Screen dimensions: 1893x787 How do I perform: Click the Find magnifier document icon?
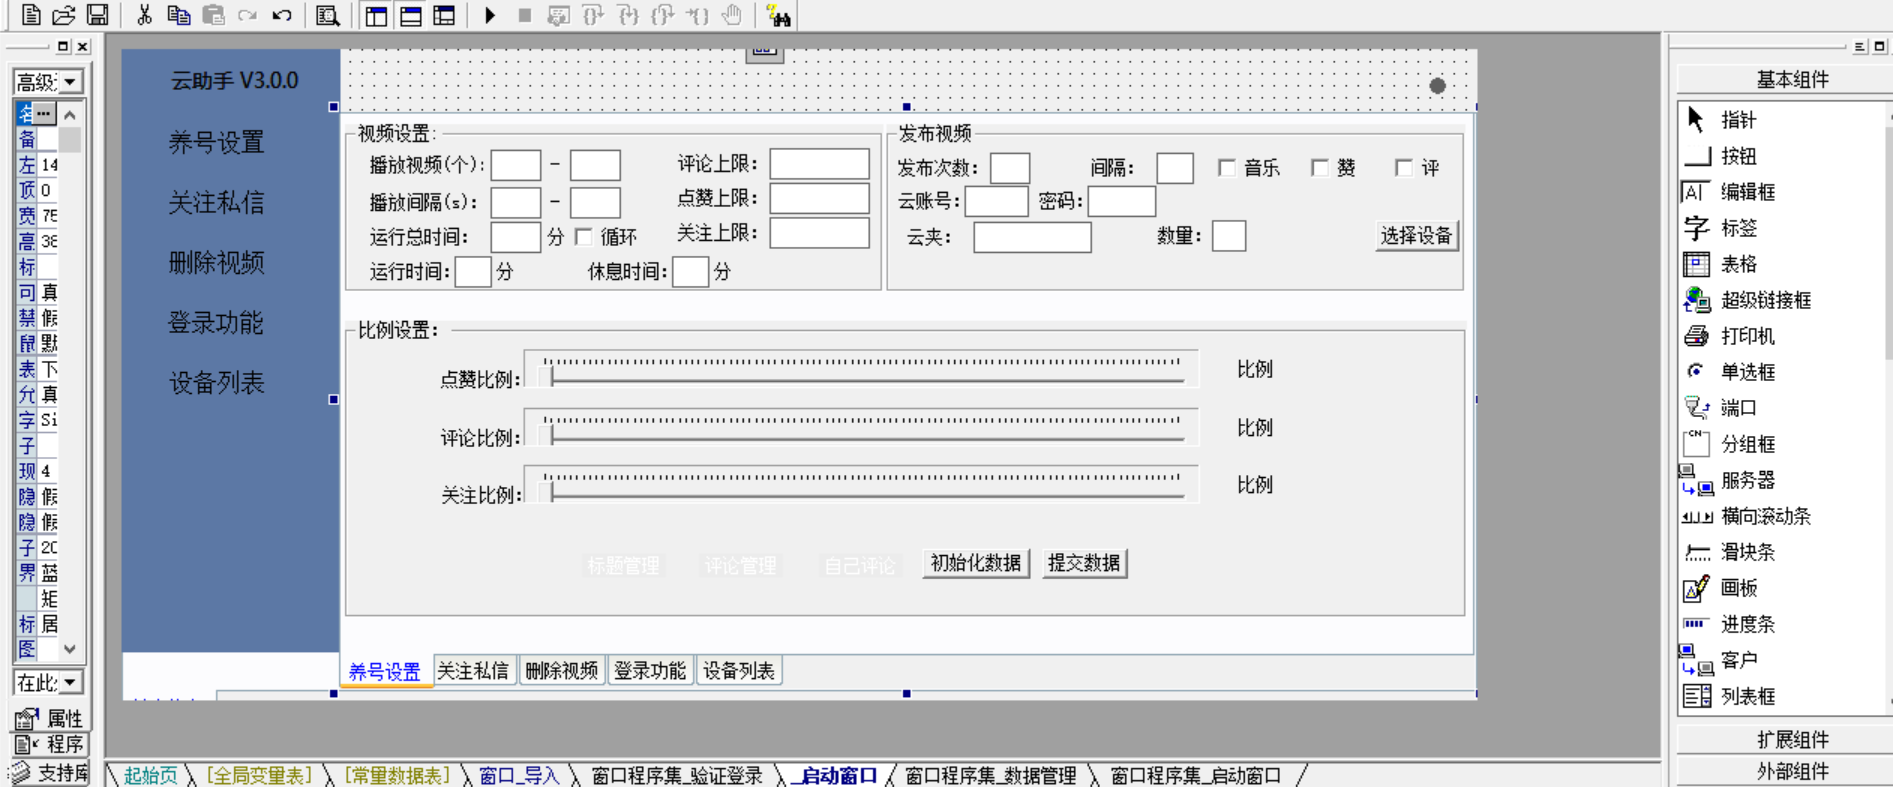tap(327, 15)
